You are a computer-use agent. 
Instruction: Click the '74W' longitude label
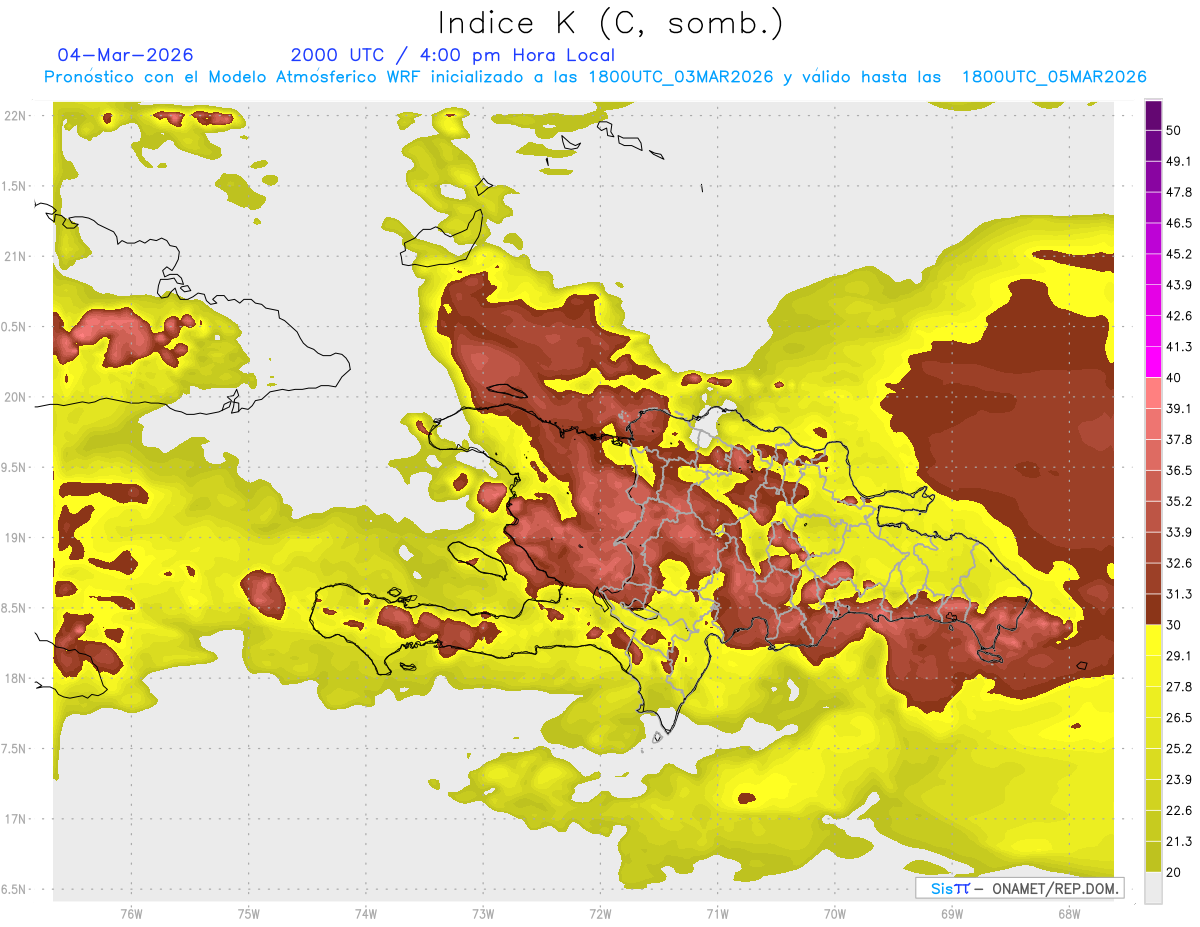pos(366,914)
